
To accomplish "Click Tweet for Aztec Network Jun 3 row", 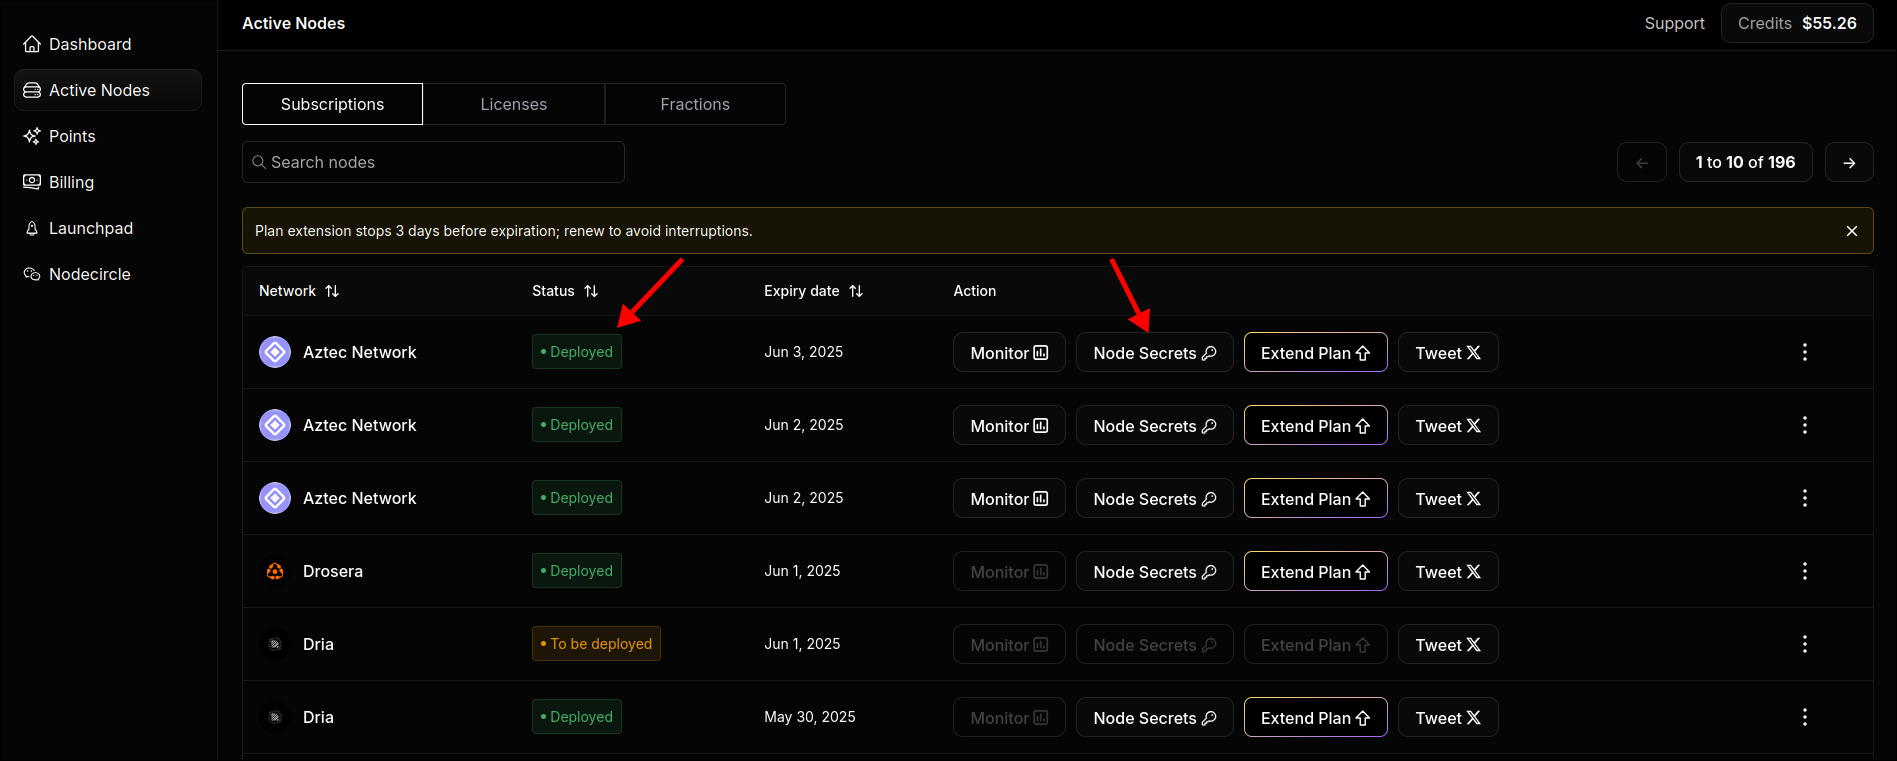I will click(x=1448, y=352).
